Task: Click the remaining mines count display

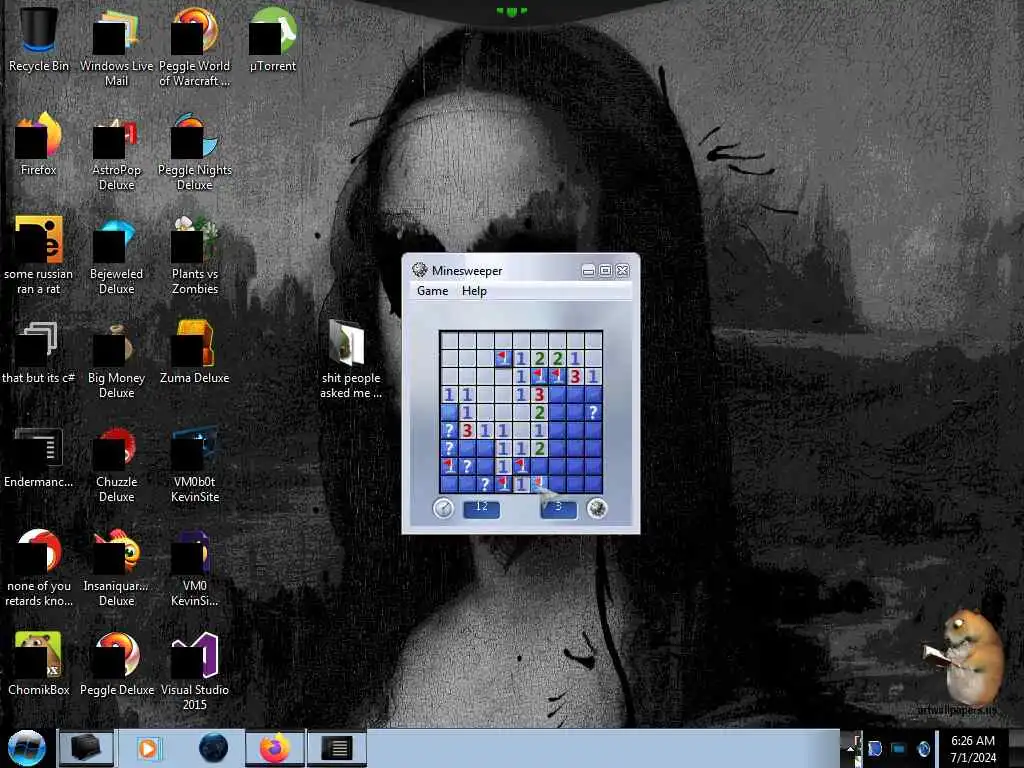Action: pyautogui.click(x=558, y=508)
